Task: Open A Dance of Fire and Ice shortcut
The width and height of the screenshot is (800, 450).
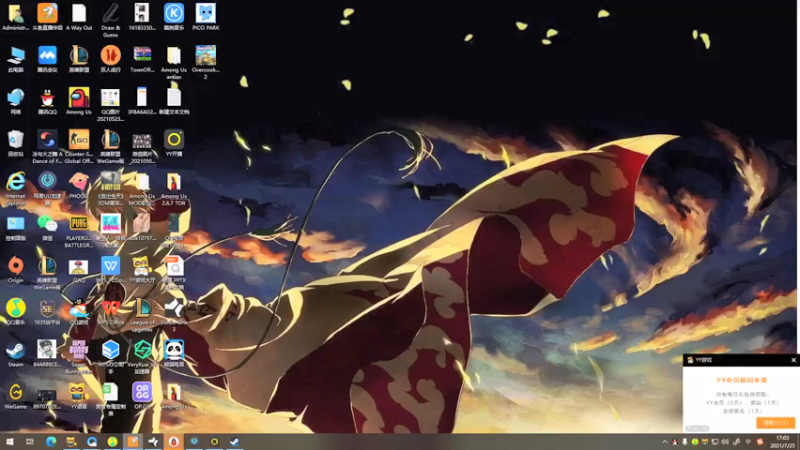Action: (x=47, y=146)
